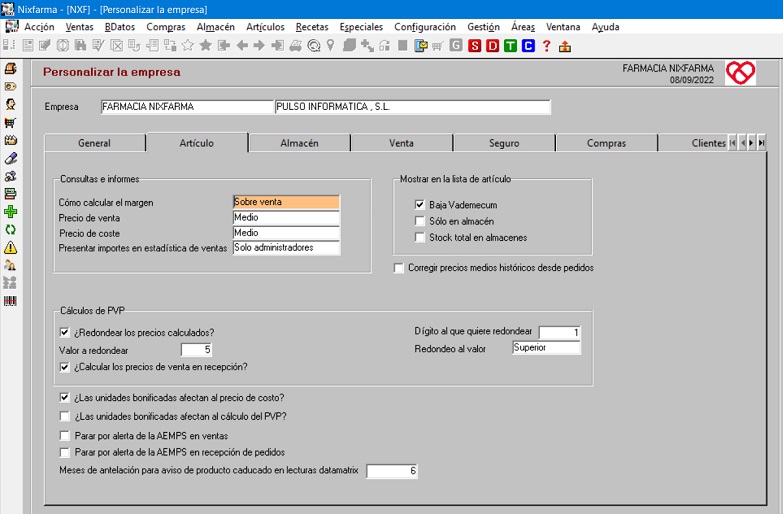Open the Ayuda menu
Screen dimensions: 783x514
coord(605,27)
